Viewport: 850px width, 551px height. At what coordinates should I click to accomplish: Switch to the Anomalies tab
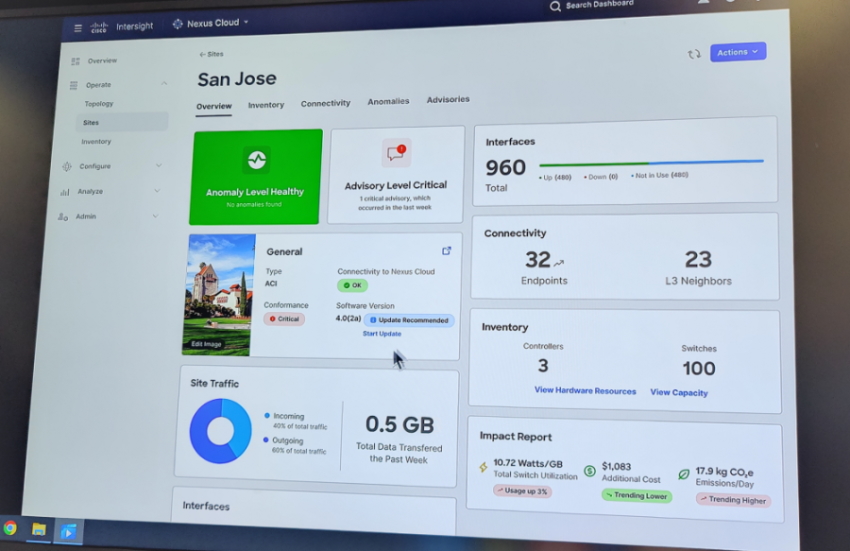click(388, 101)
